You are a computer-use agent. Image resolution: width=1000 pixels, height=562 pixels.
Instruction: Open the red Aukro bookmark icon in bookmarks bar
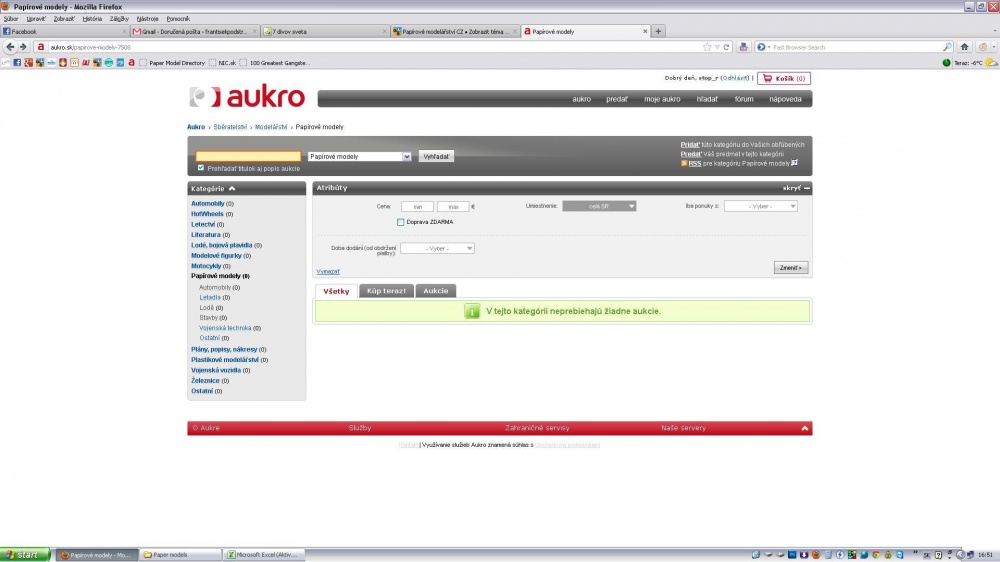(131, 63)
